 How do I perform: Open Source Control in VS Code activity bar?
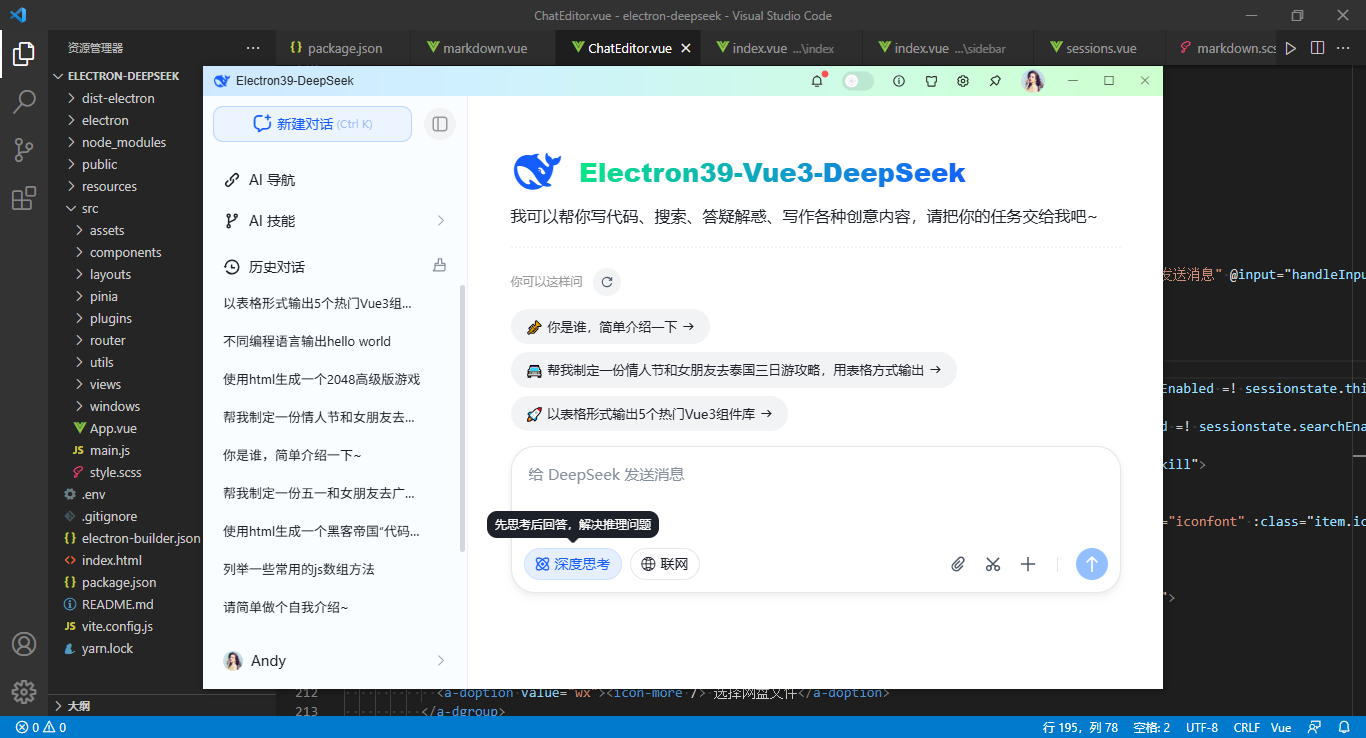pyautogui.click(x=24, y=149)
